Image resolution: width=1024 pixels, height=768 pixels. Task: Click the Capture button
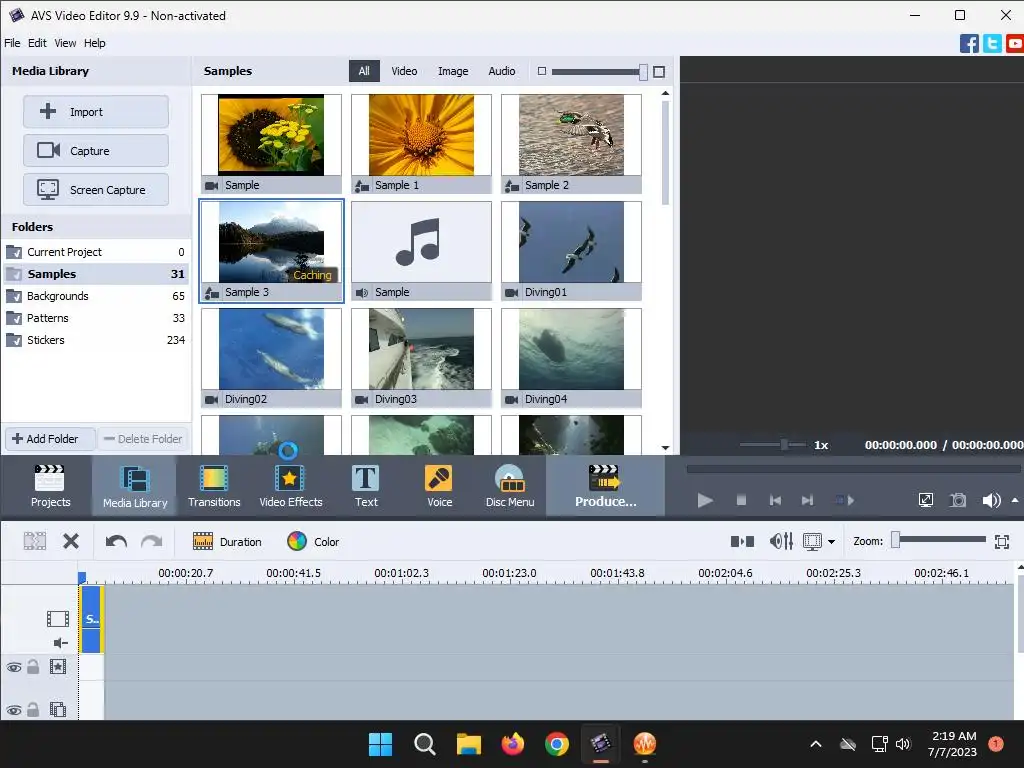(x=96, y=151)
